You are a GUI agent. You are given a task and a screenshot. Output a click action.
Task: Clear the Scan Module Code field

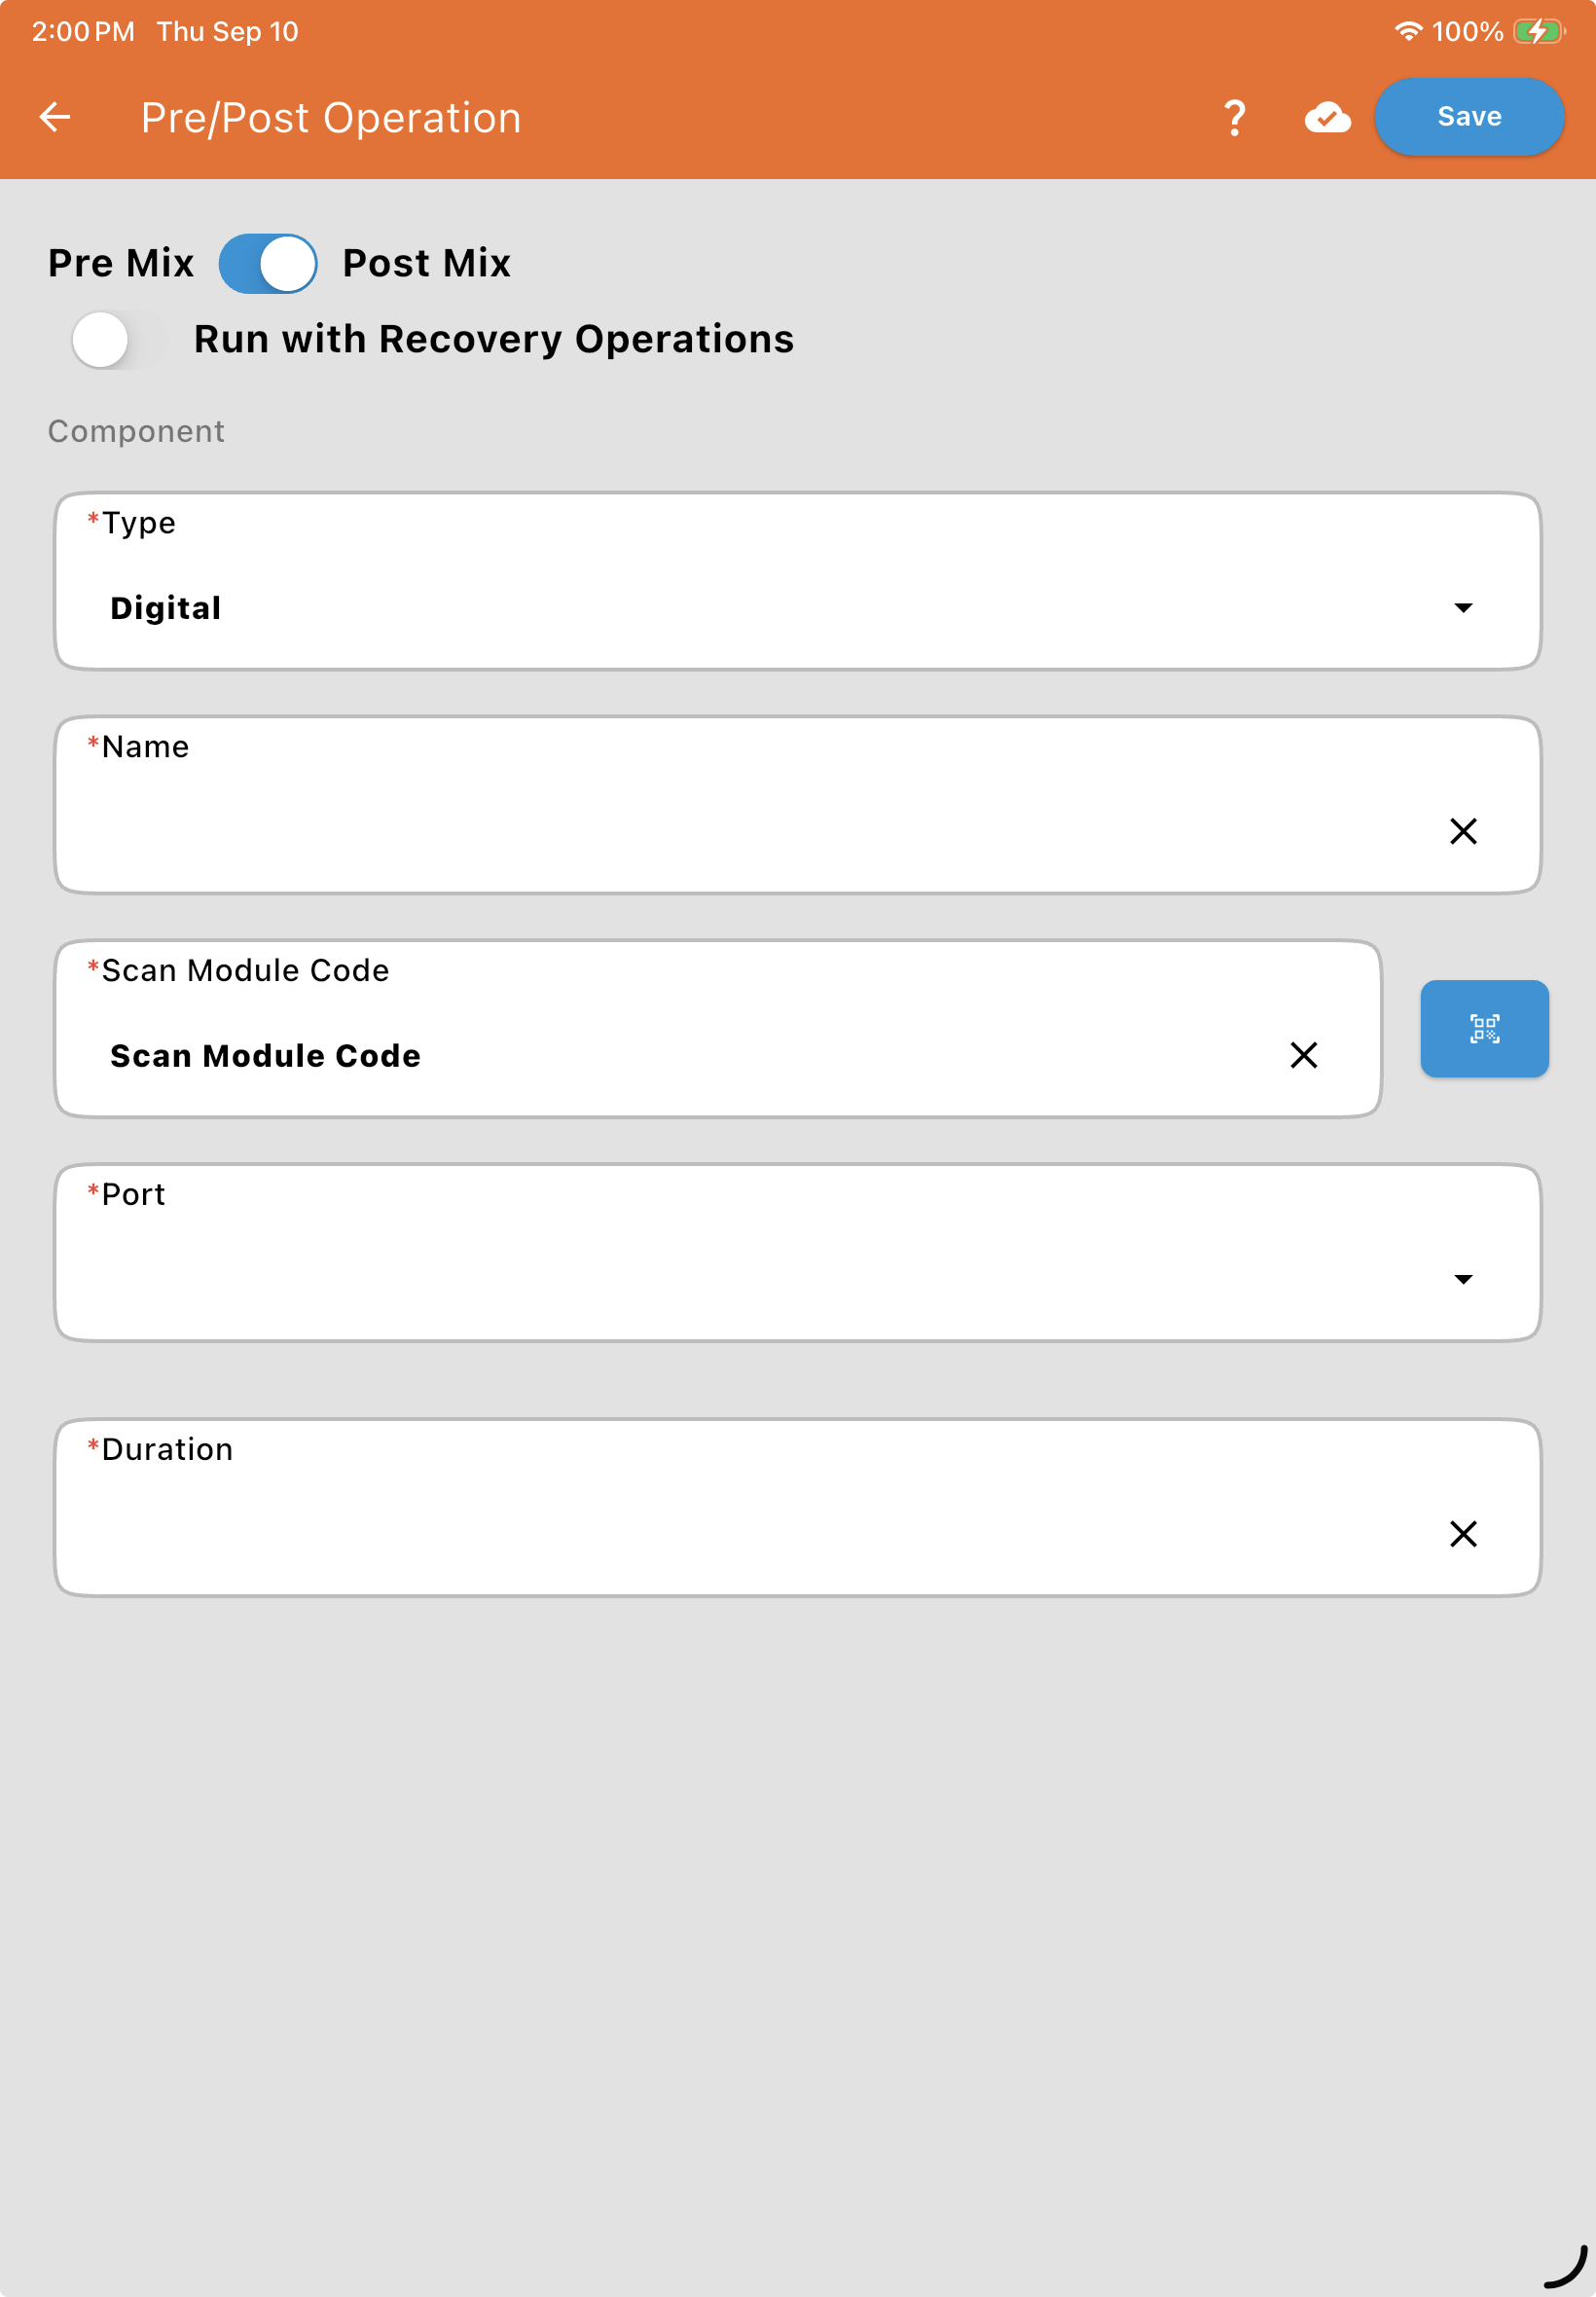(1303, 1055)
